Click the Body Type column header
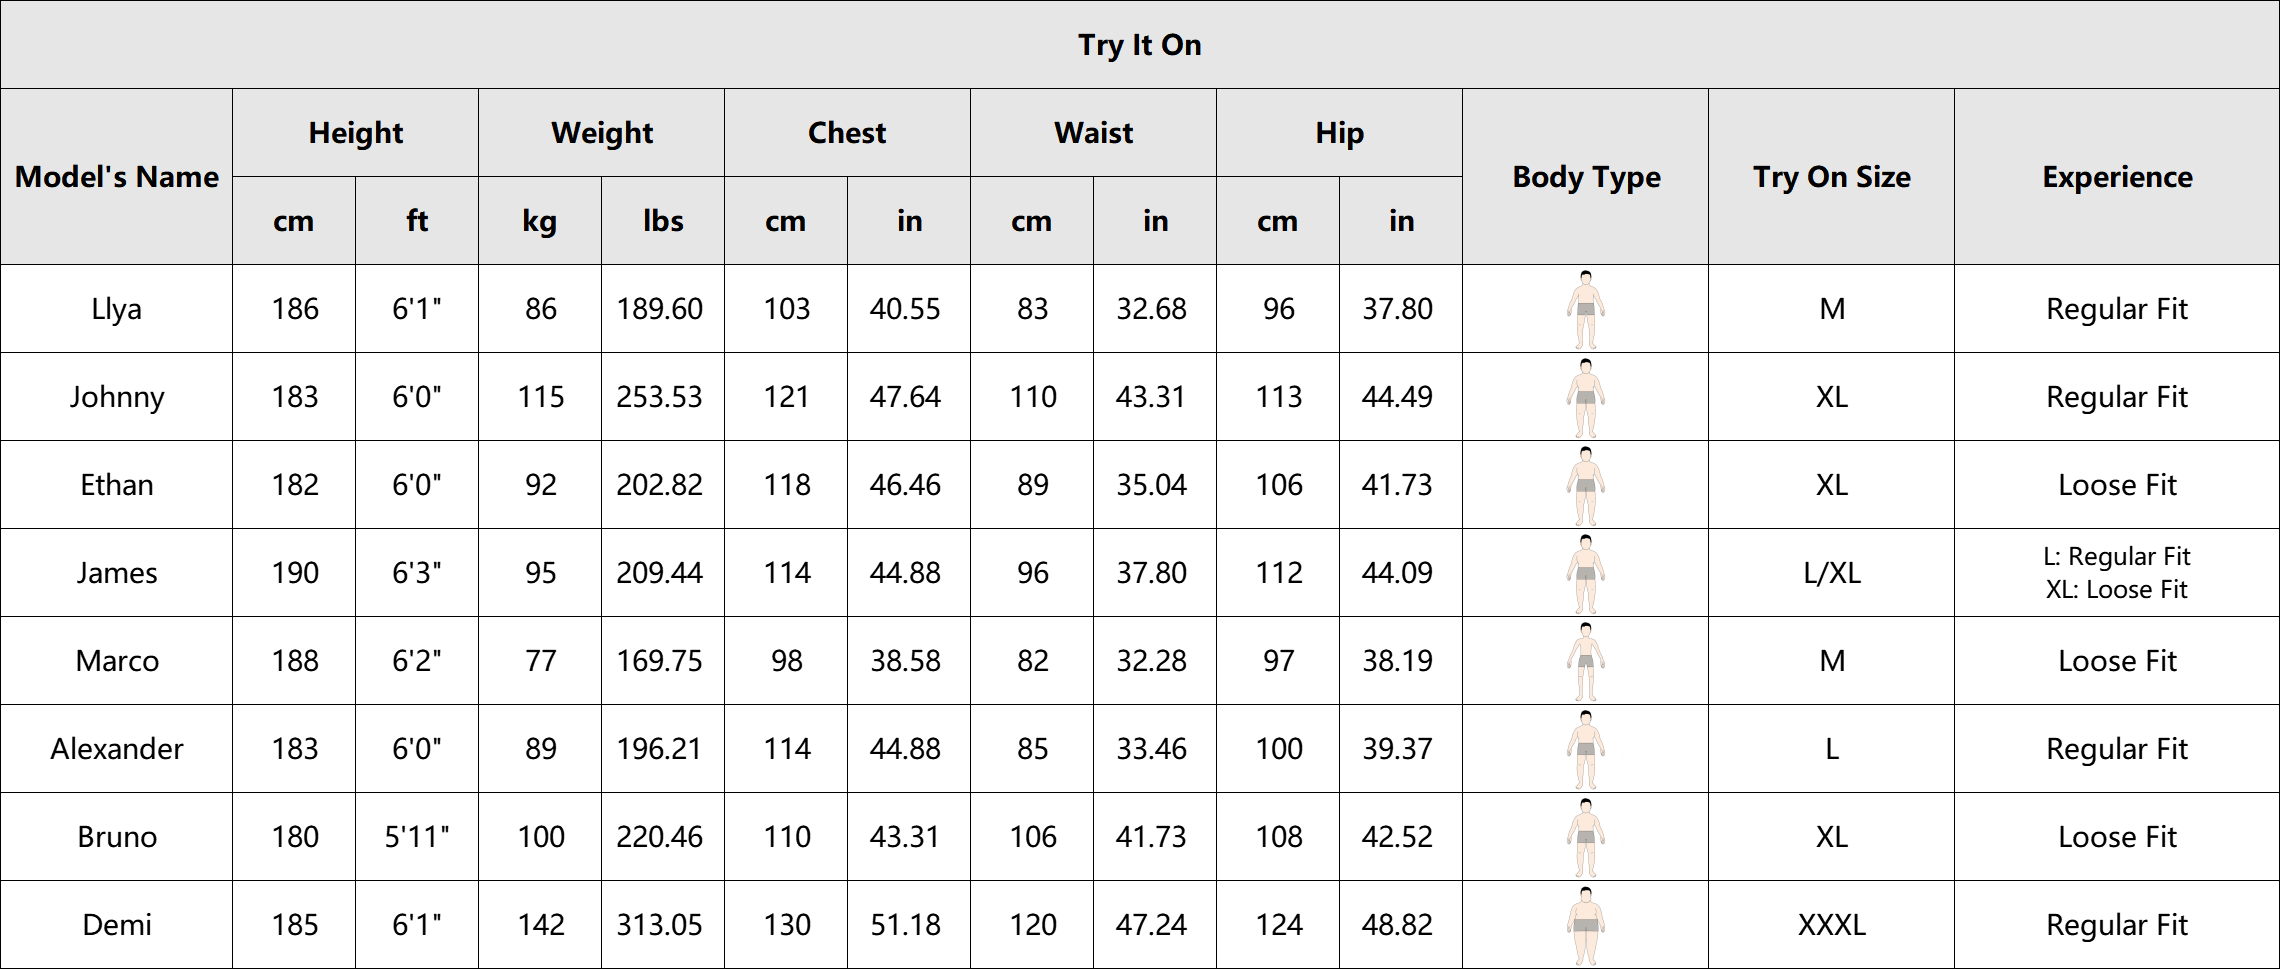 (x=1586, y=177)
